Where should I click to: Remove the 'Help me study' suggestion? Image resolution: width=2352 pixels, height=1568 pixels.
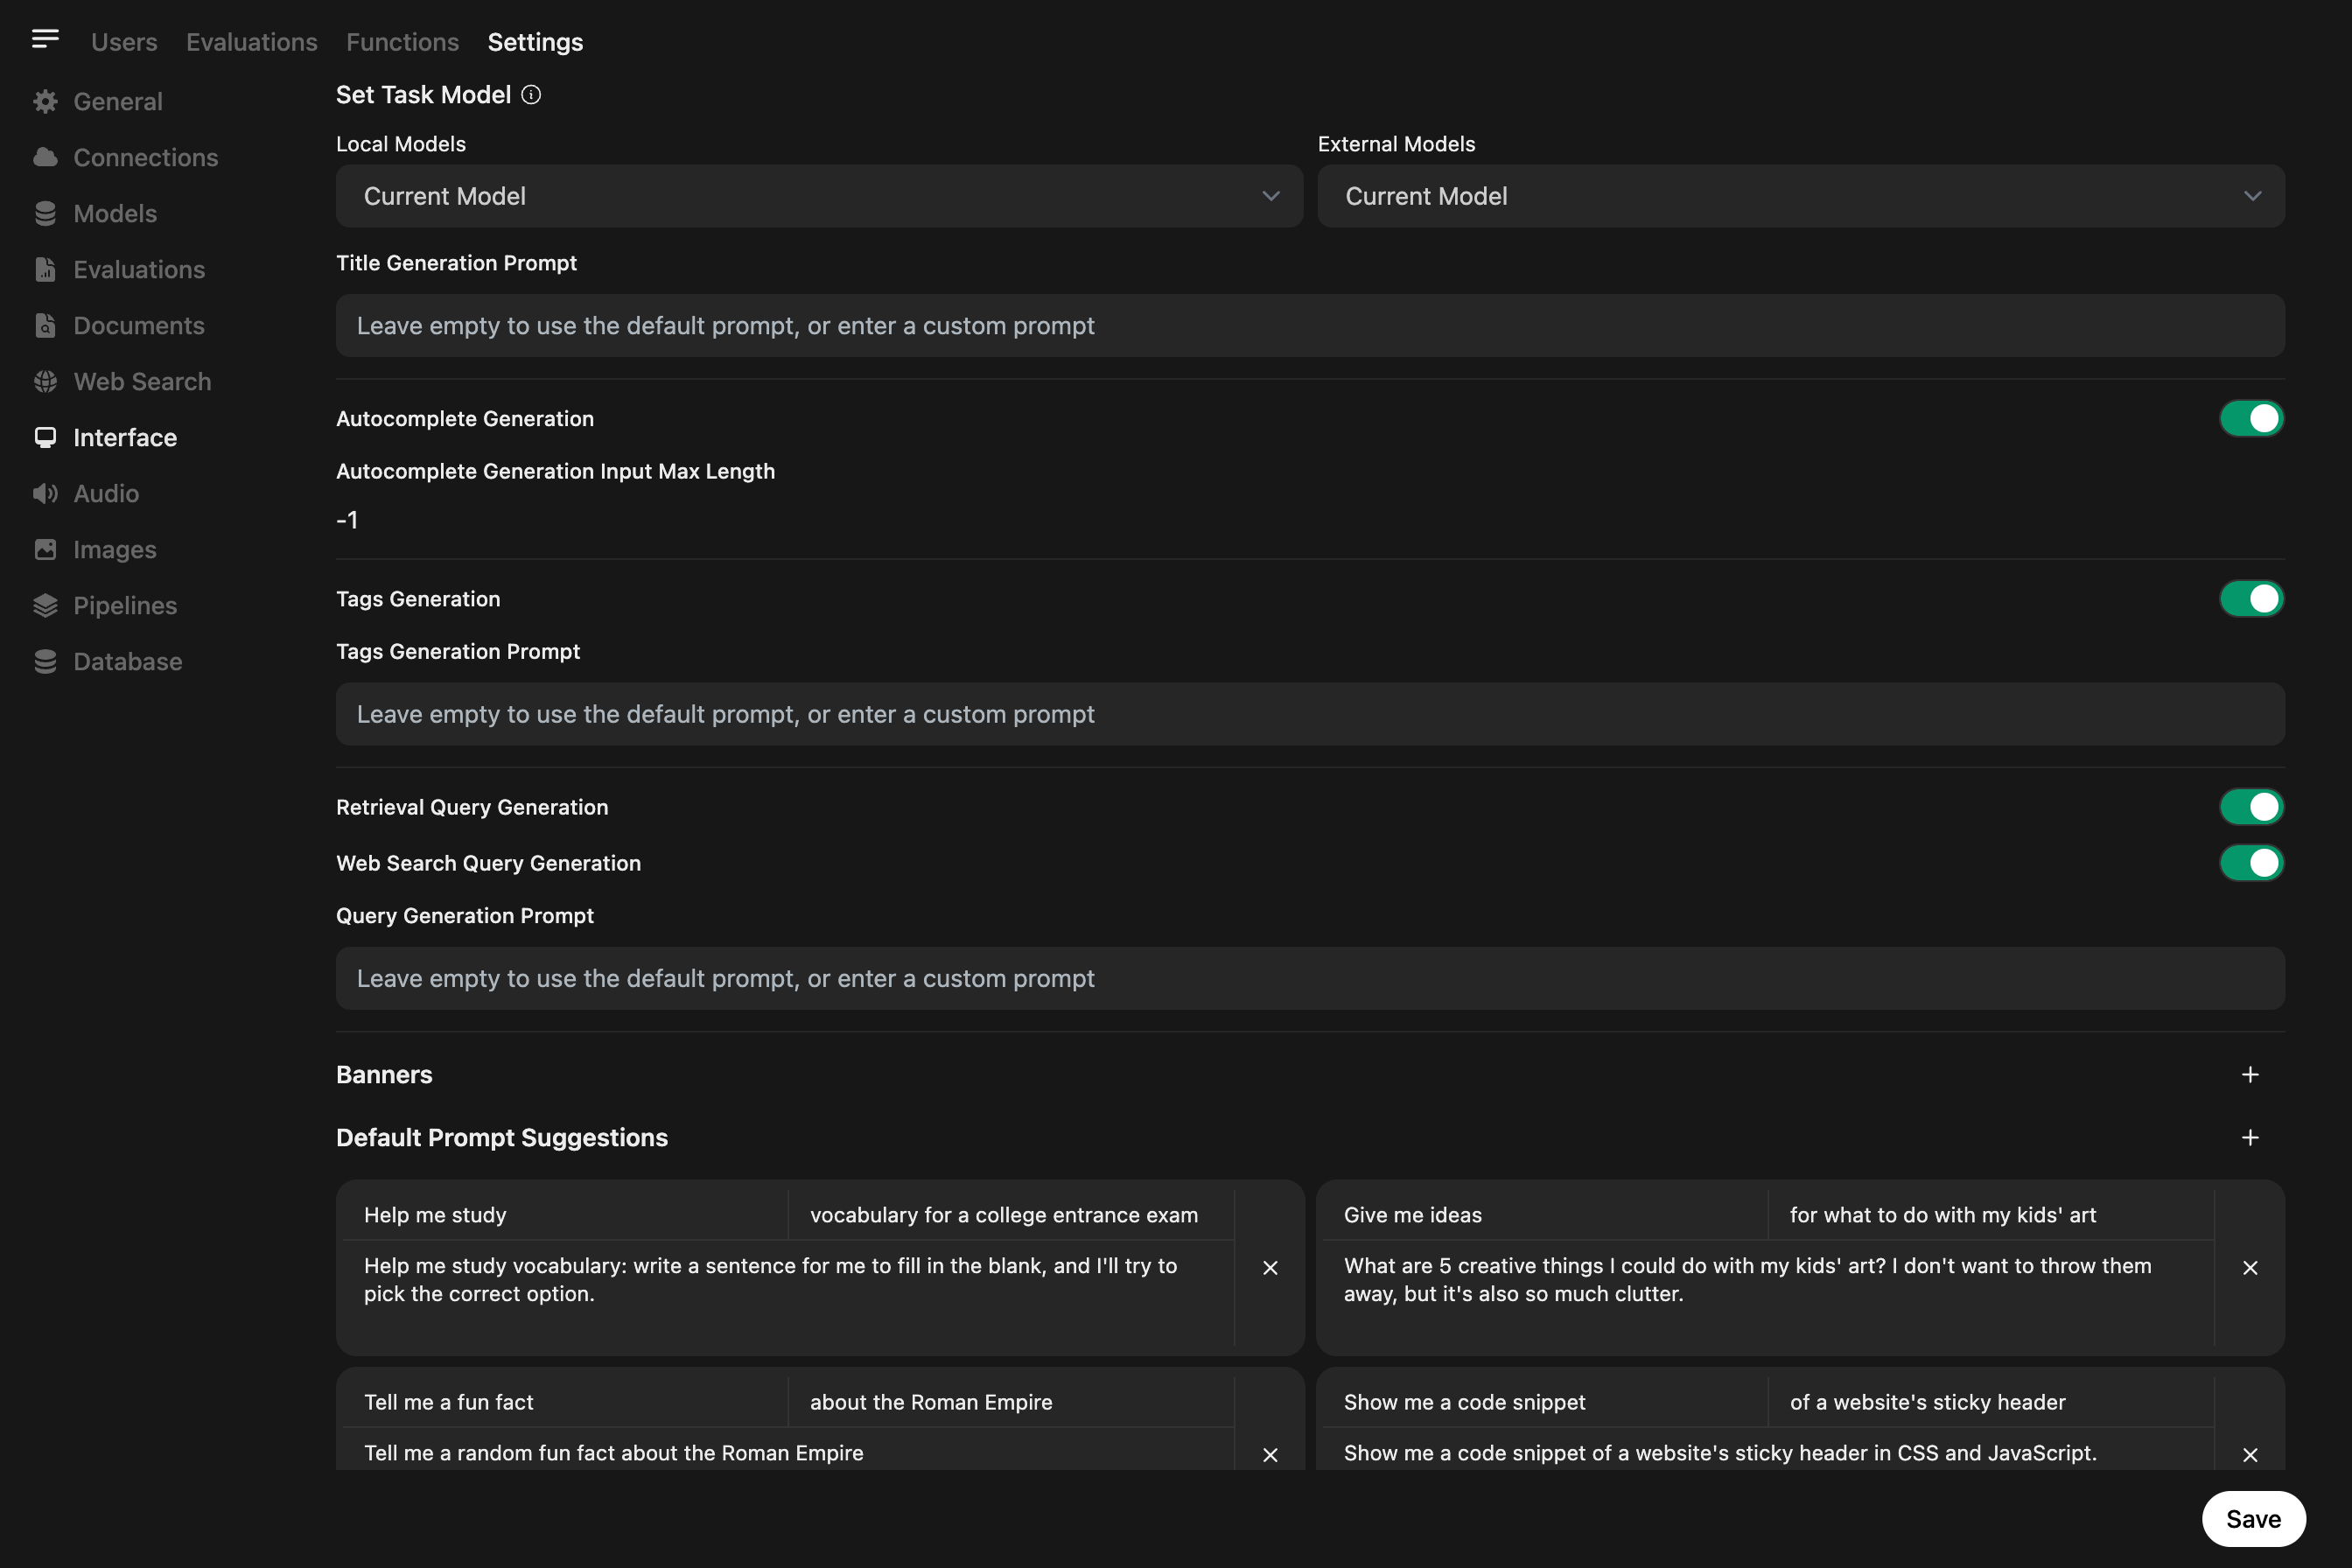(1270, 1268)
